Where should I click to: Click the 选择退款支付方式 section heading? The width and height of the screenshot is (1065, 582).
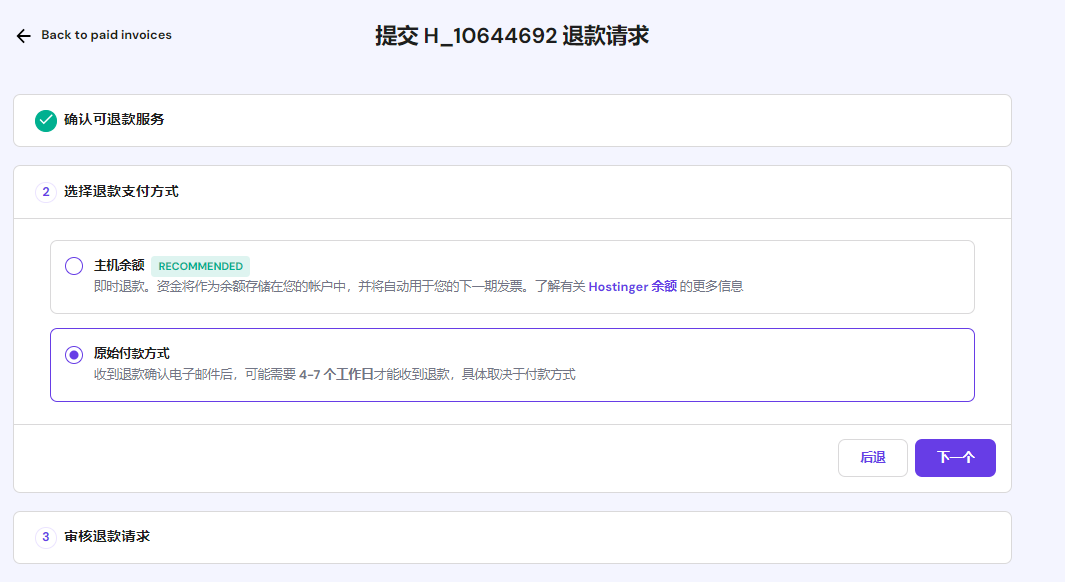tap(121, 191)
